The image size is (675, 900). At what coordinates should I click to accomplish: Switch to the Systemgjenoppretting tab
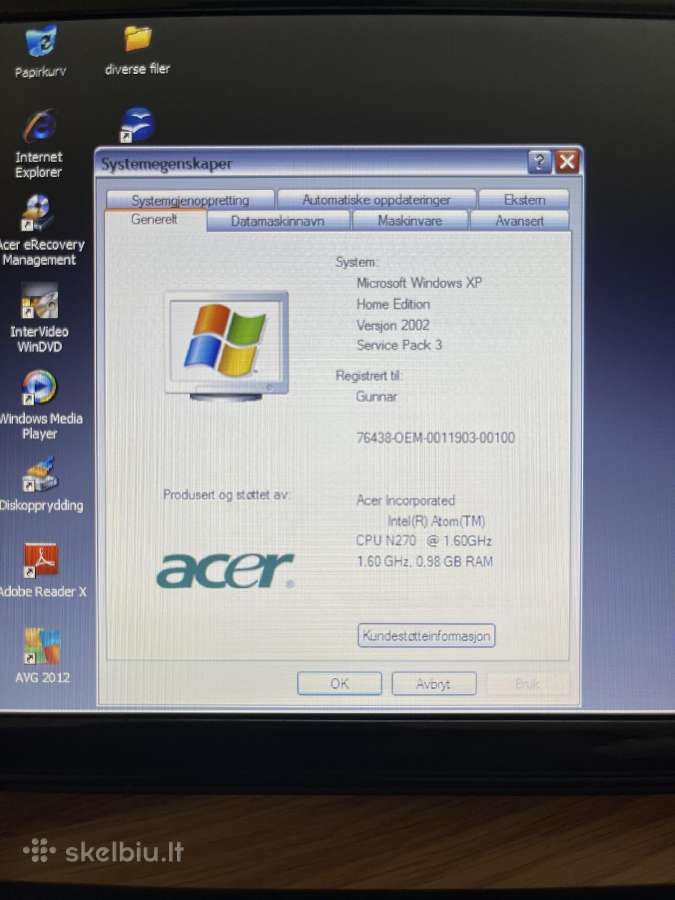(x=190, y=200)
